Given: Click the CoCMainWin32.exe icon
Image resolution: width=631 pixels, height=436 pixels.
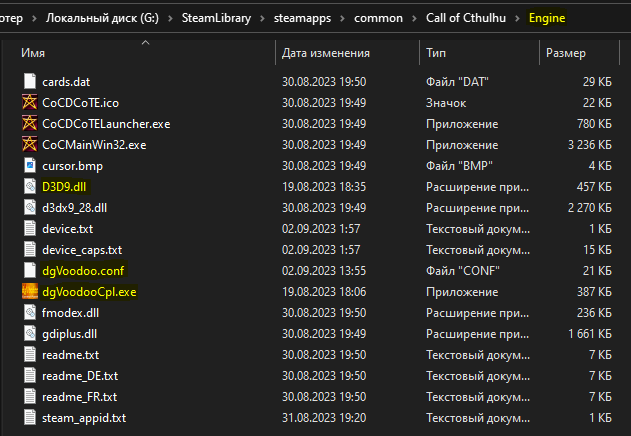Looking at the screenshot, I should 29,144.
